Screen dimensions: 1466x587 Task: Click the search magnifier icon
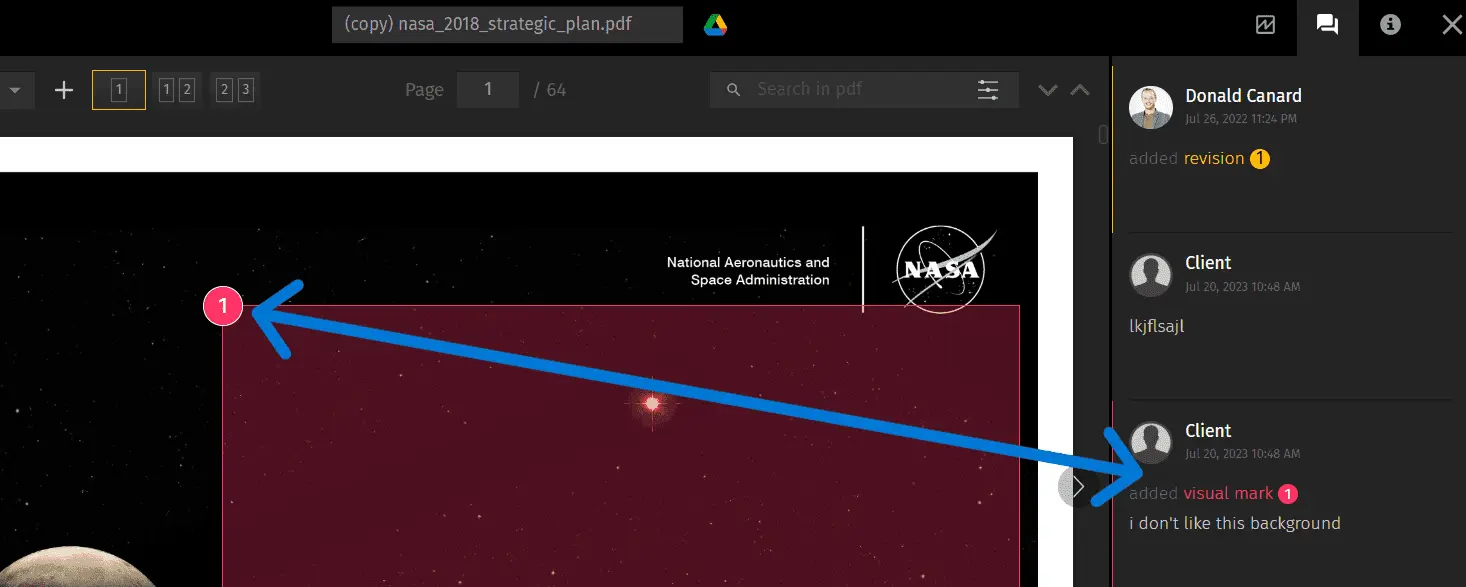coord(732,89)
